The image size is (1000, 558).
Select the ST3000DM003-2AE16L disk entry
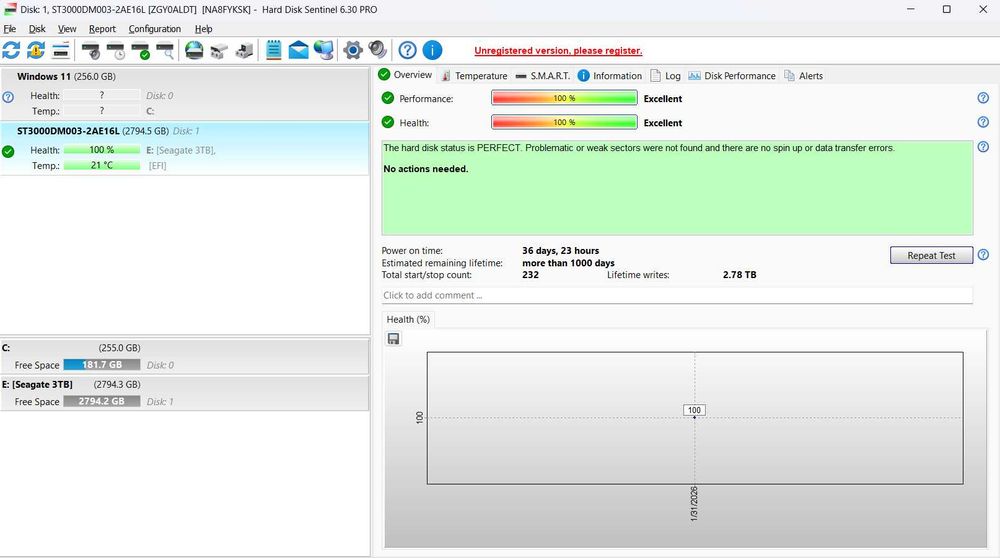[x=184, y=148]
